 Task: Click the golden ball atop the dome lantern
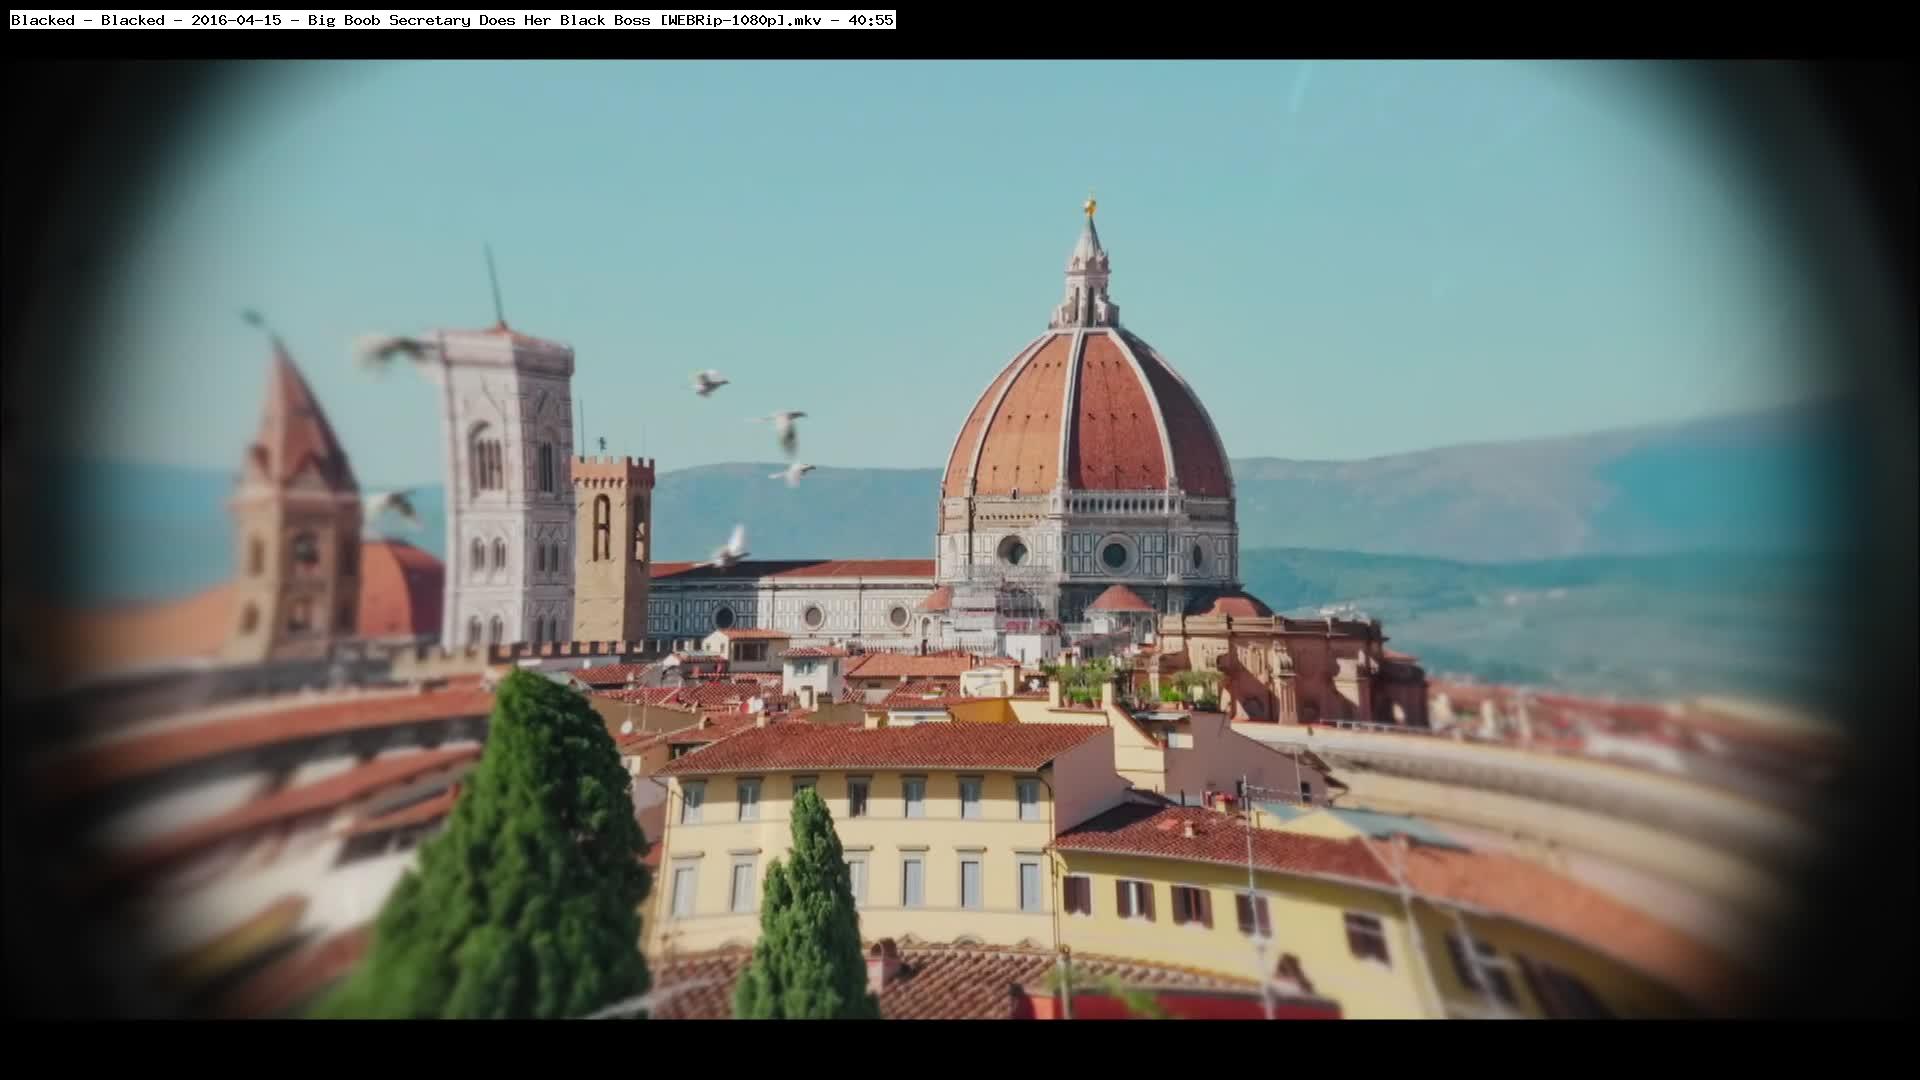[x=1090, y=207]
